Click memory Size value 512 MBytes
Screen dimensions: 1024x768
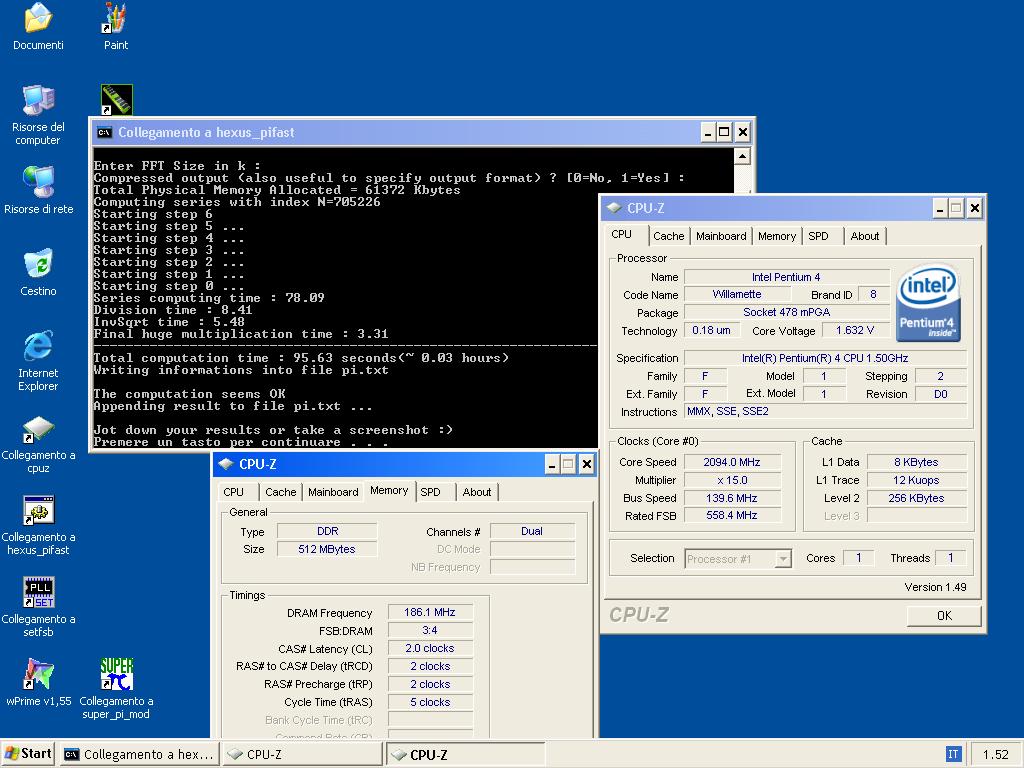(x=327, y=549)
